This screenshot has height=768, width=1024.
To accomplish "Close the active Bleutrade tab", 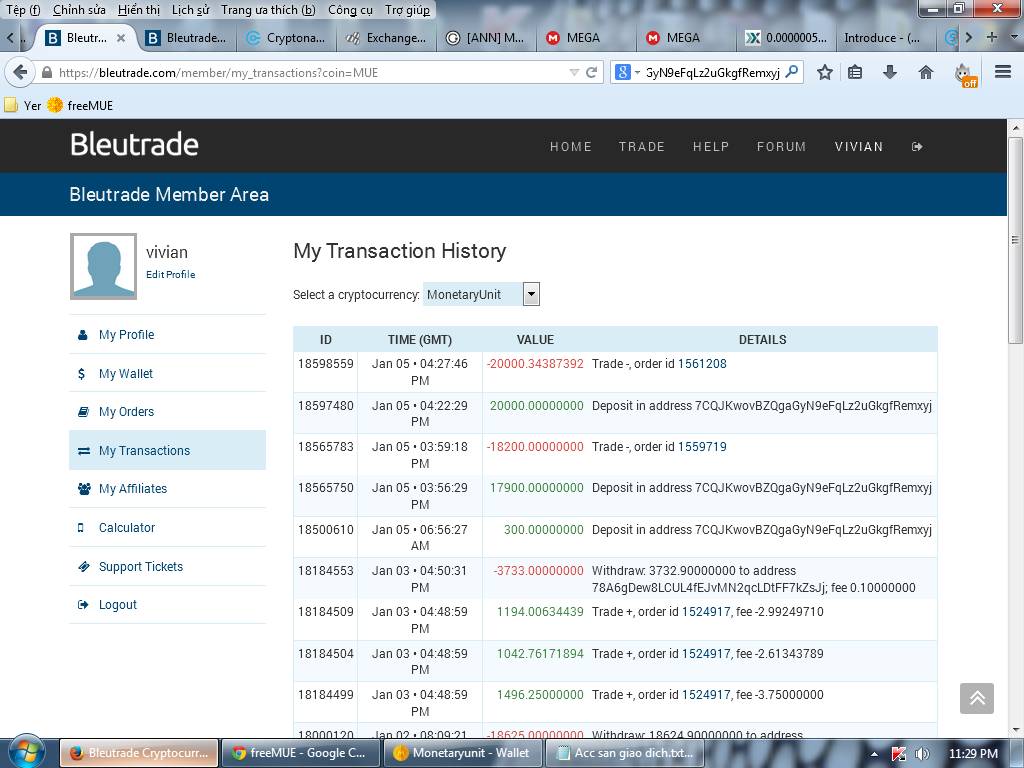I will 121,38.
